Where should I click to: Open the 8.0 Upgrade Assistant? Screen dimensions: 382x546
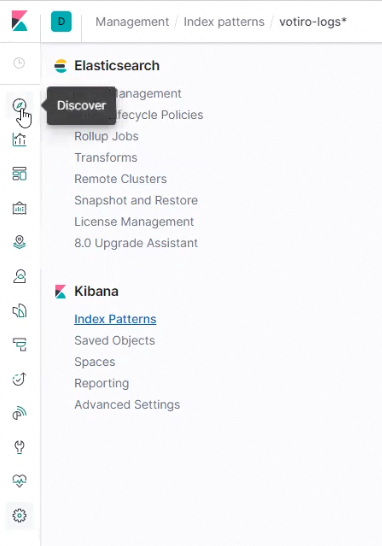tap(136, 243)
